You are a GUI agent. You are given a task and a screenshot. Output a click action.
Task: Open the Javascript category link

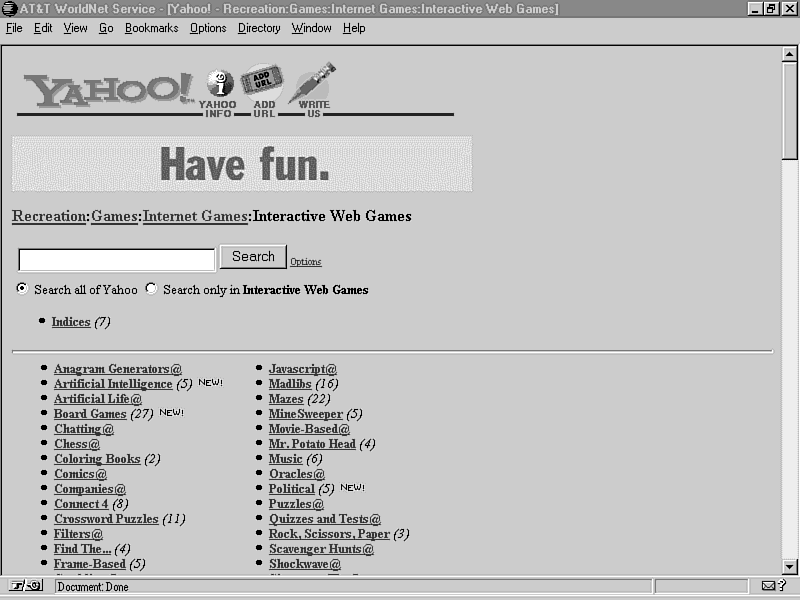(x=303, y=369)
